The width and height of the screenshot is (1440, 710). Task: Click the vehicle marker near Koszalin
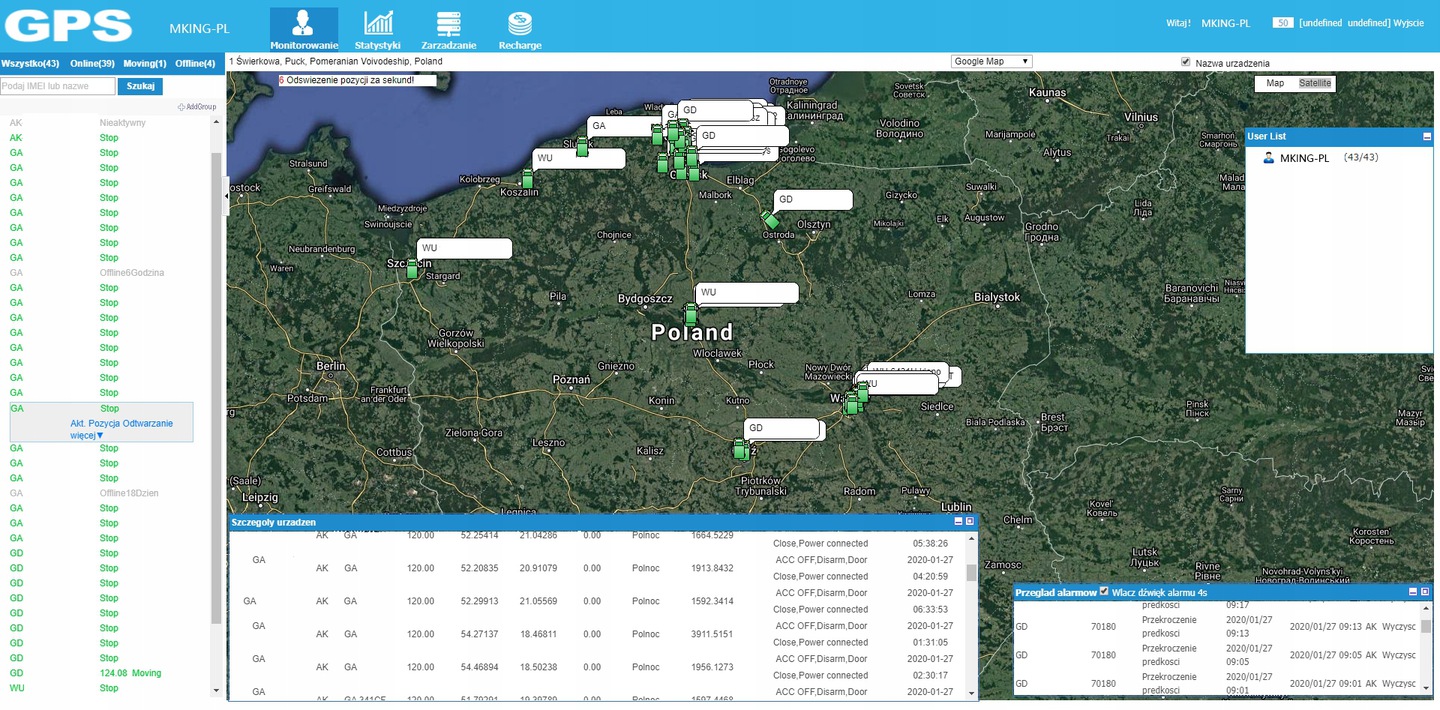pos(528,179)
